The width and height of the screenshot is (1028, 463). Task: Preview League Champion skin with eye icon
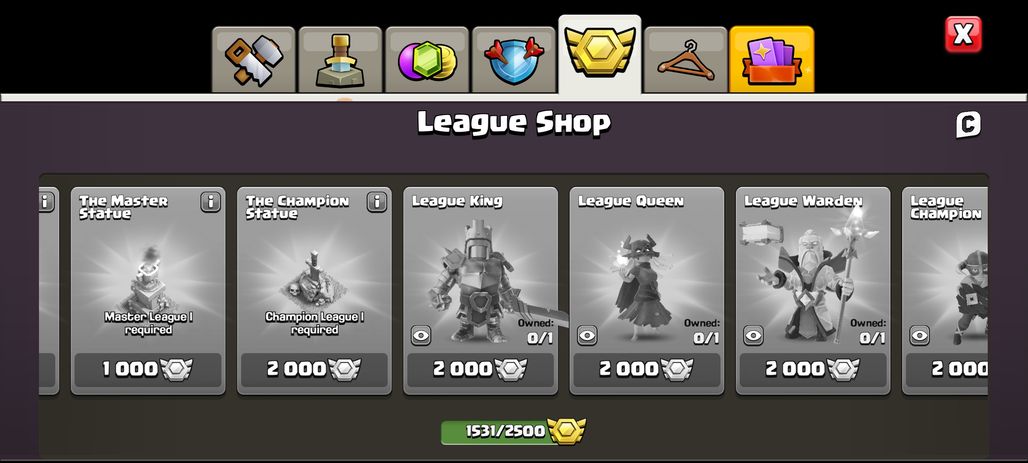[920, 336]
